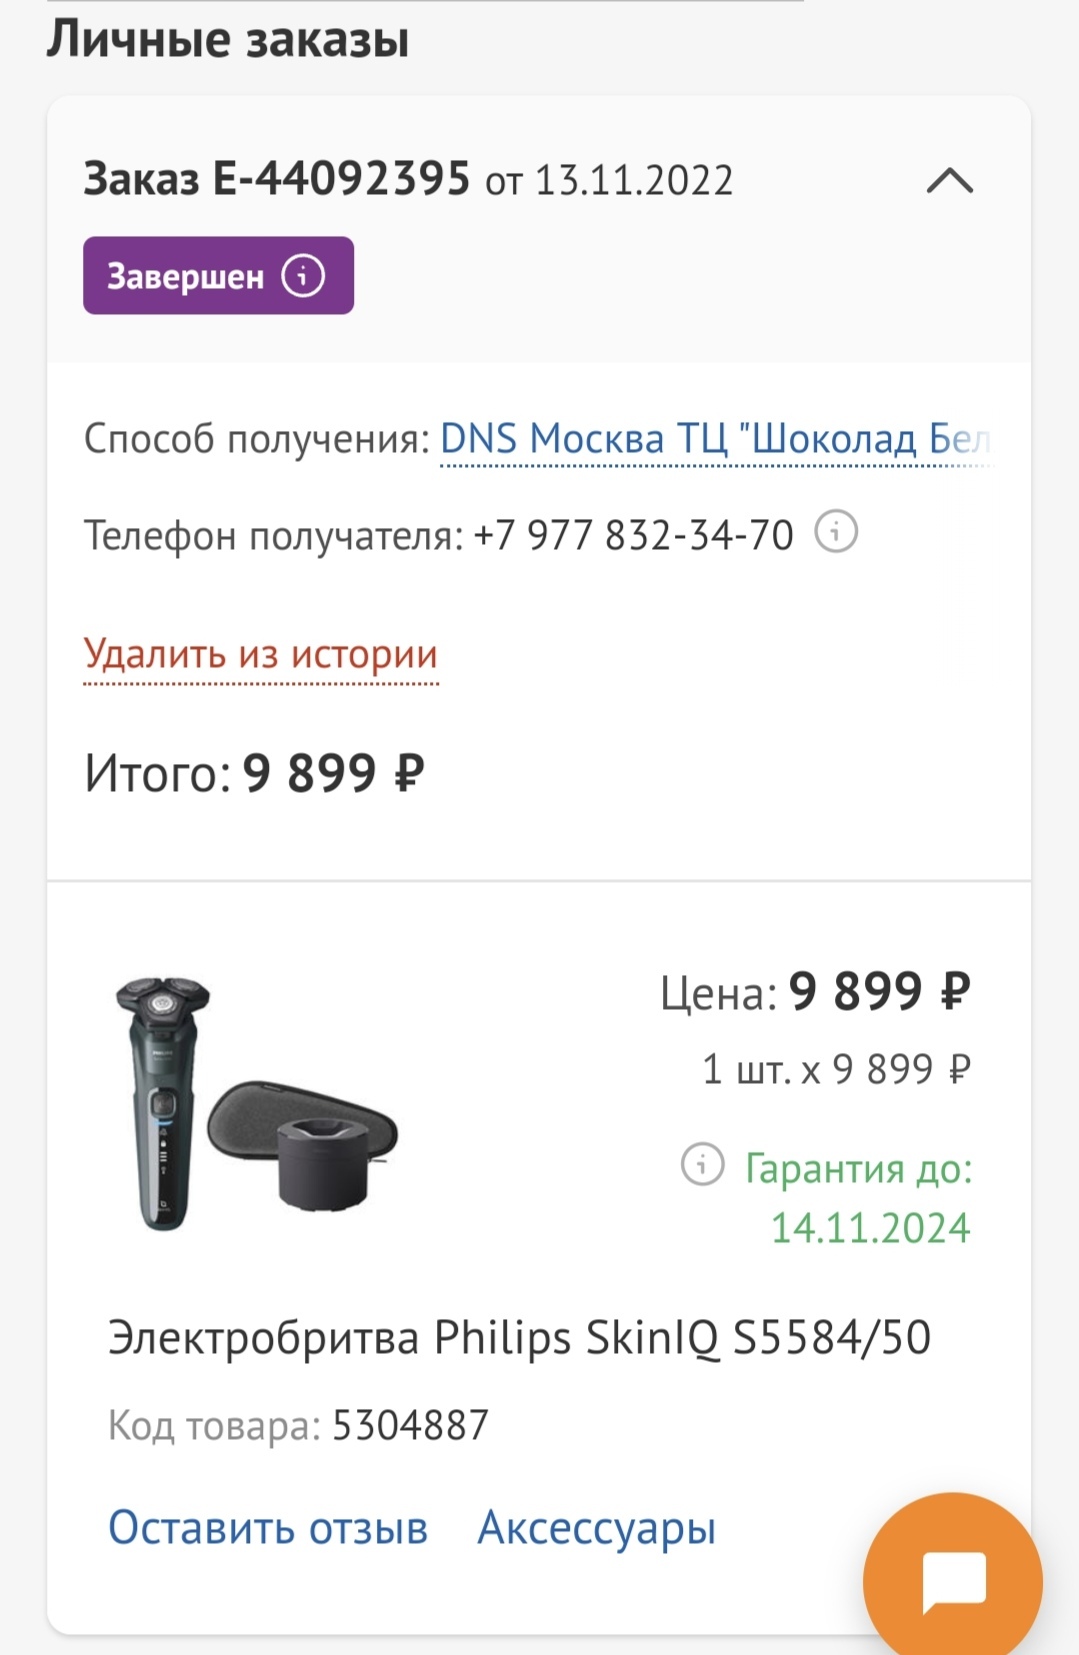Click the Цена 9 899 ₽ price label
This screenshot has width=1079, height=1655.
click(x=815, y=992)
